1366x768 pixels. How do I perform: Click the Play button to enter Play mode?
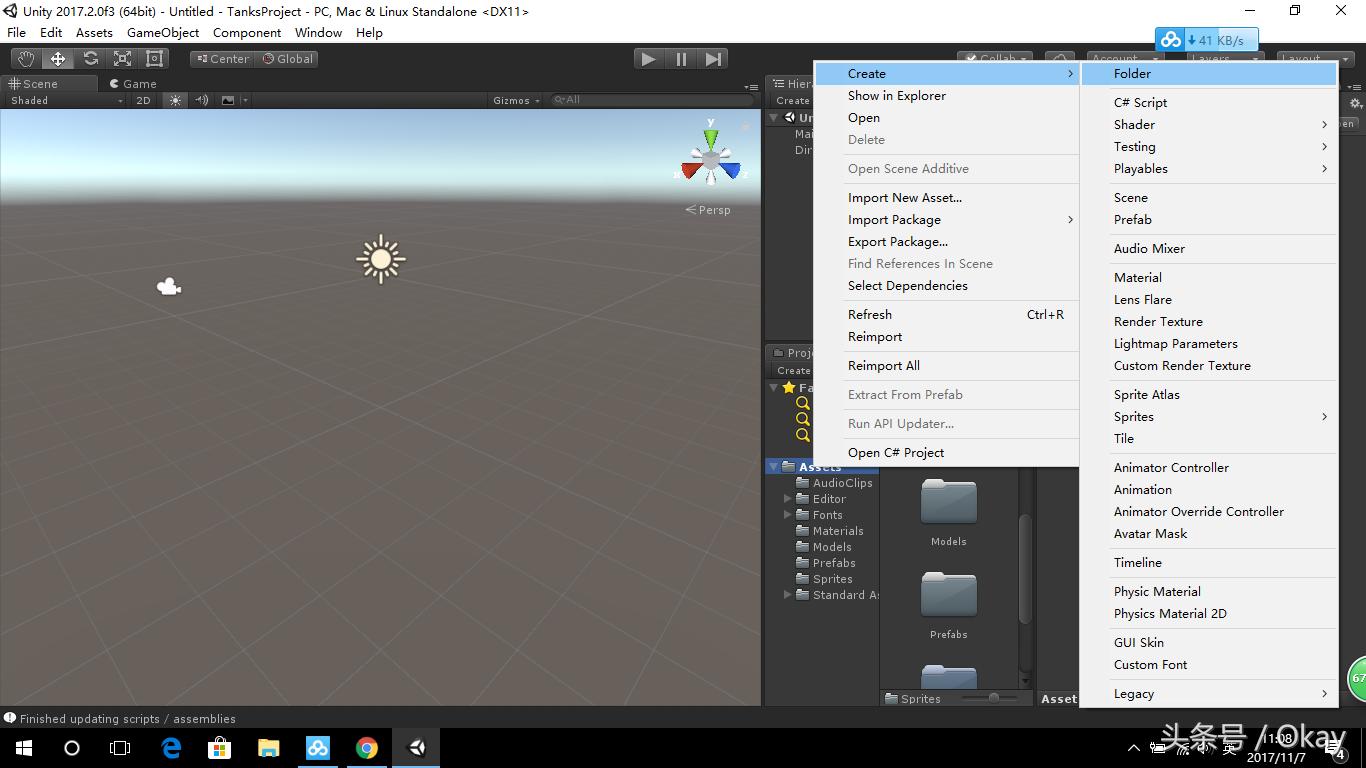648,58
